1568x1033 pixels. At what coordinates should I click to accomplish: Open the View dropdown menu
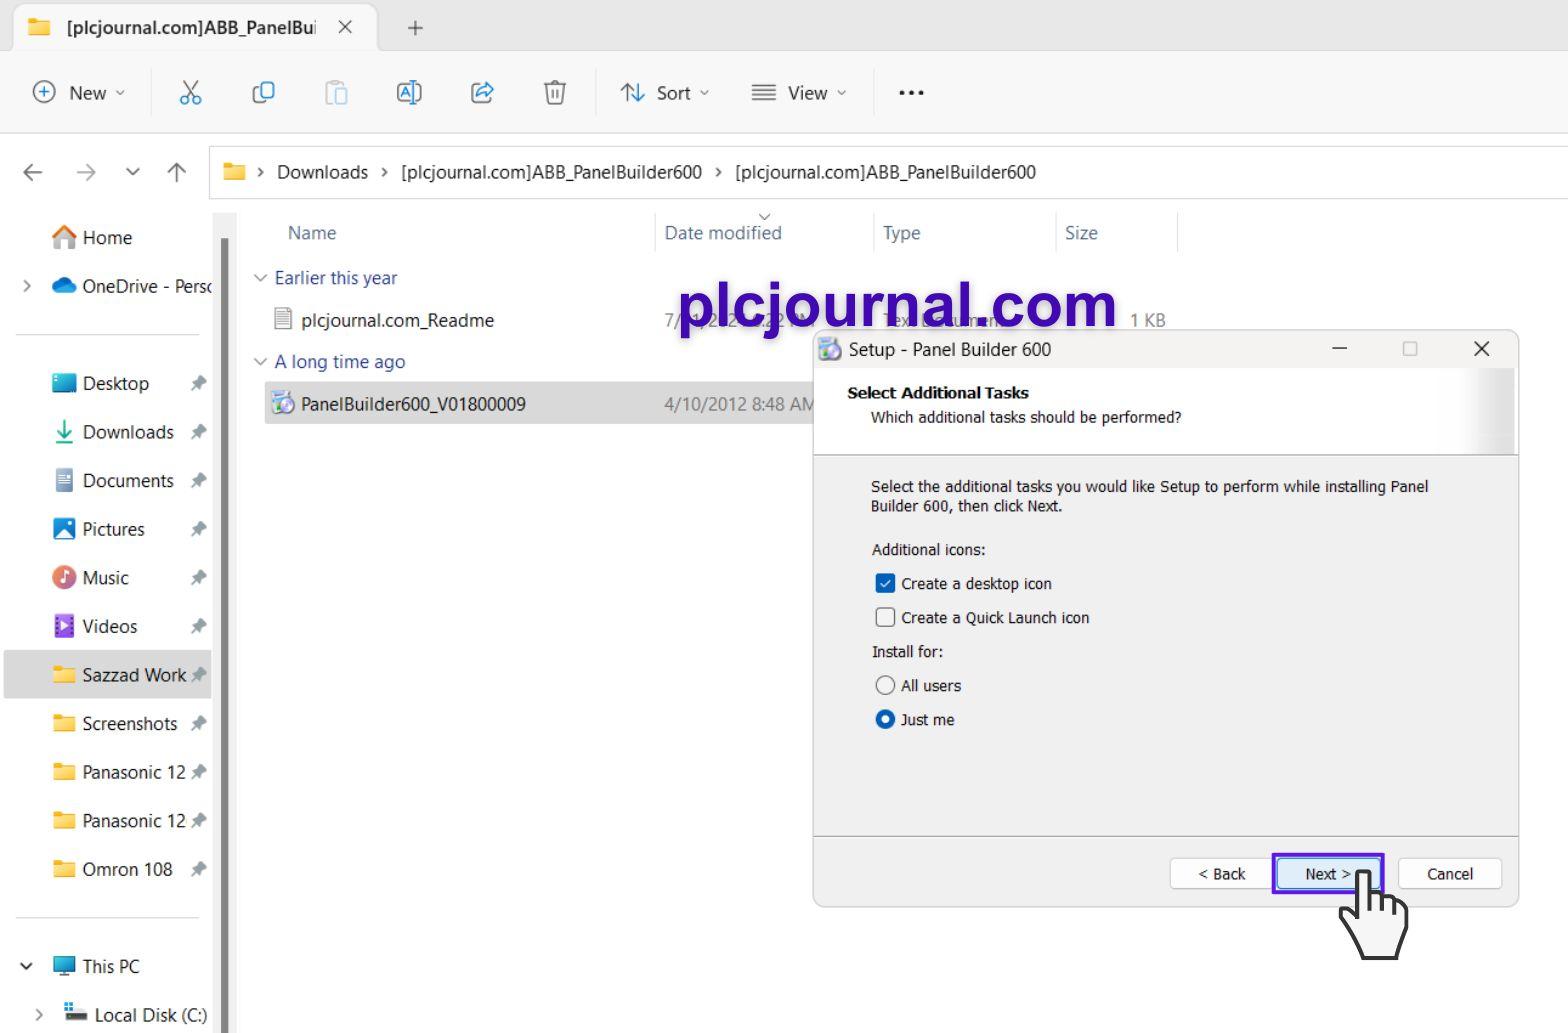[x=799, y=93]
